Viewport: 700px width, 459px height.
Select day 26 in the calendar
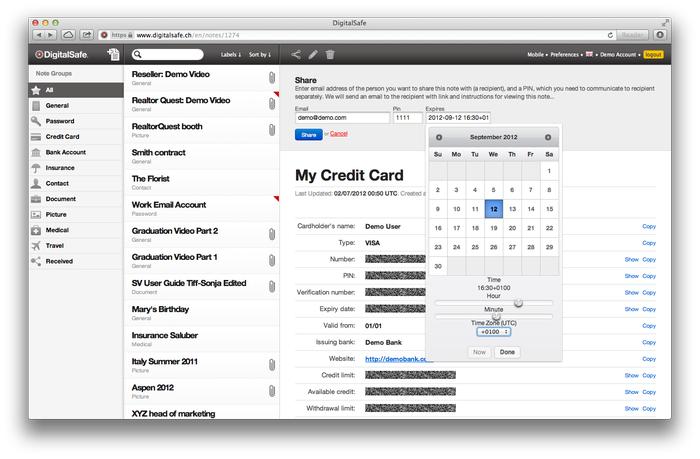pos(493,247)
